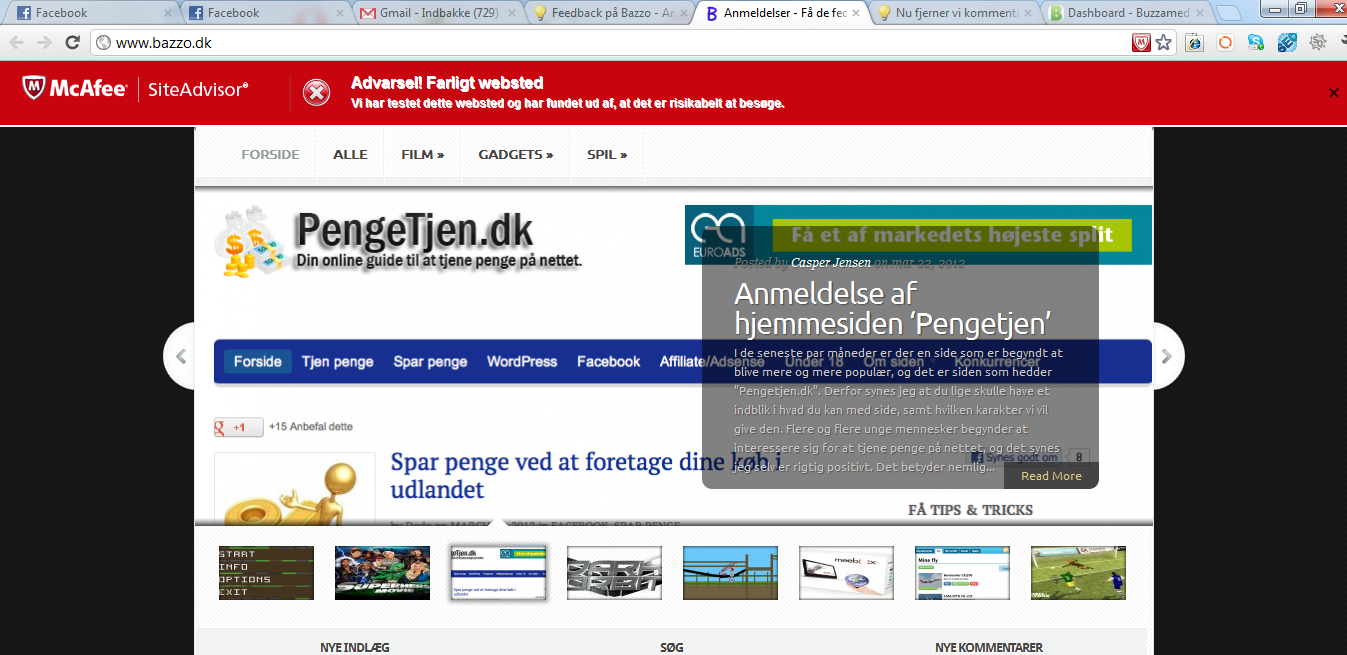Open the IE Tab extension icon
1347x655 pixels.
click(x=1195, y=43)
